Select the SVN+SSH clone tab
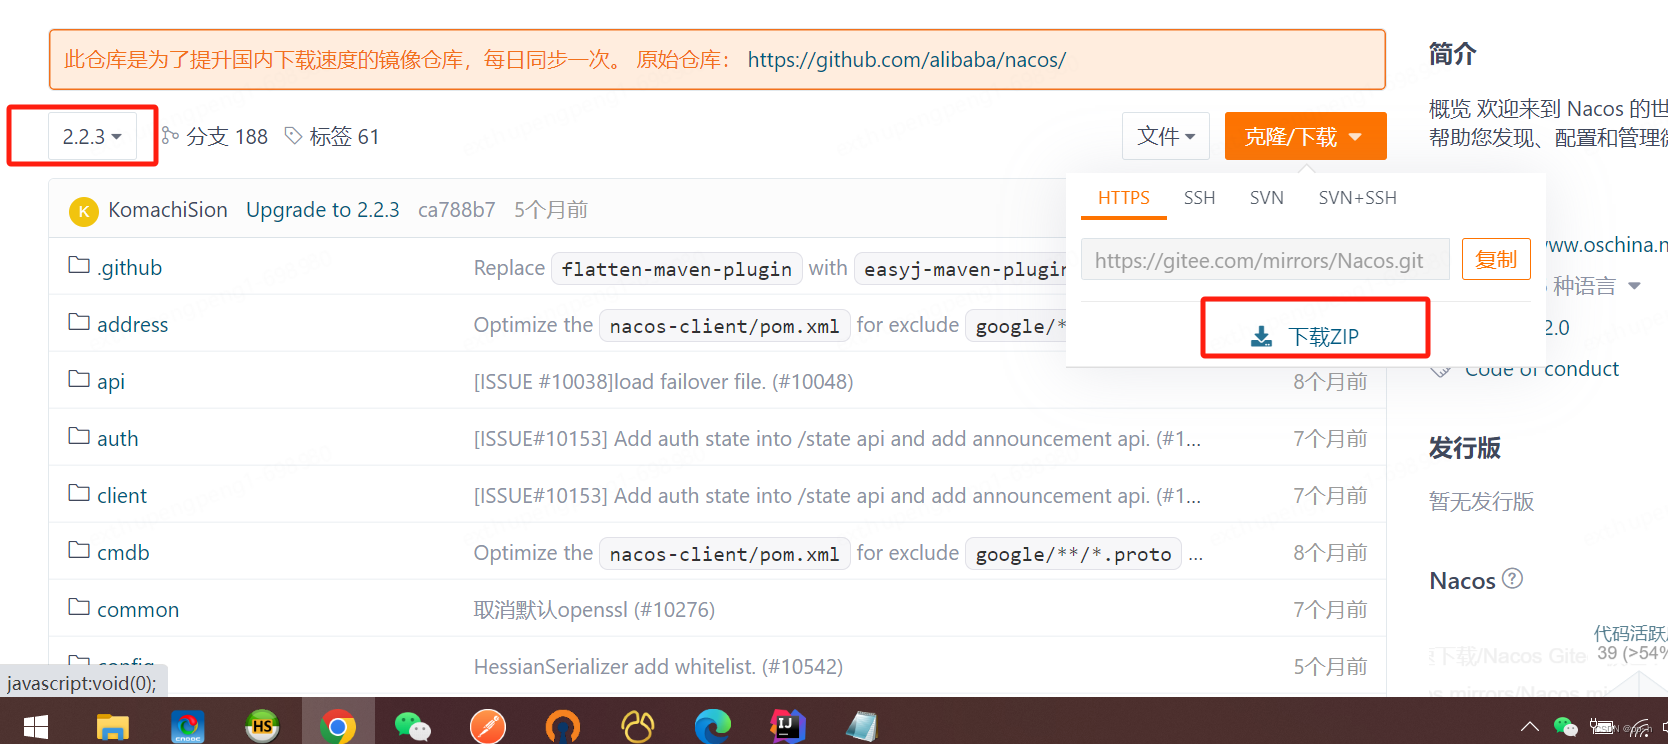Image resolution: width=1668 pixels, height=744 pixels. pos(1357,198)
